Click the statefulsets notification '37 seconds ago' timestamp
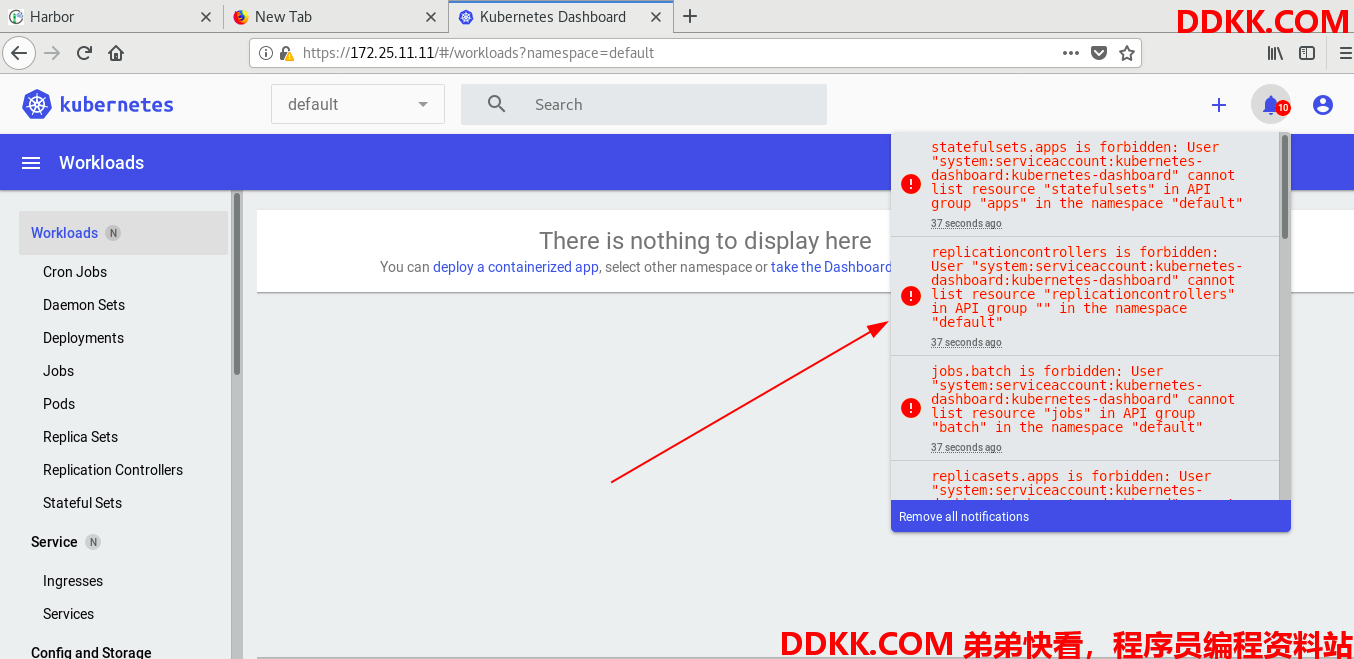Screen dimensions: 1354x659 coord(966,223)
